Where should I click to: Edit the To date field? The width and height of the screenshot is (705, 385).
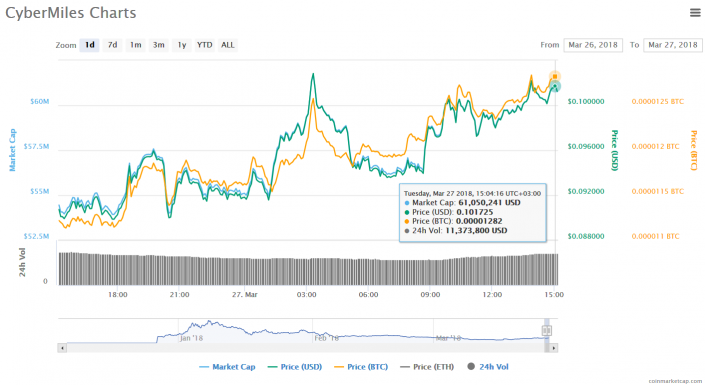pos(673,45)
